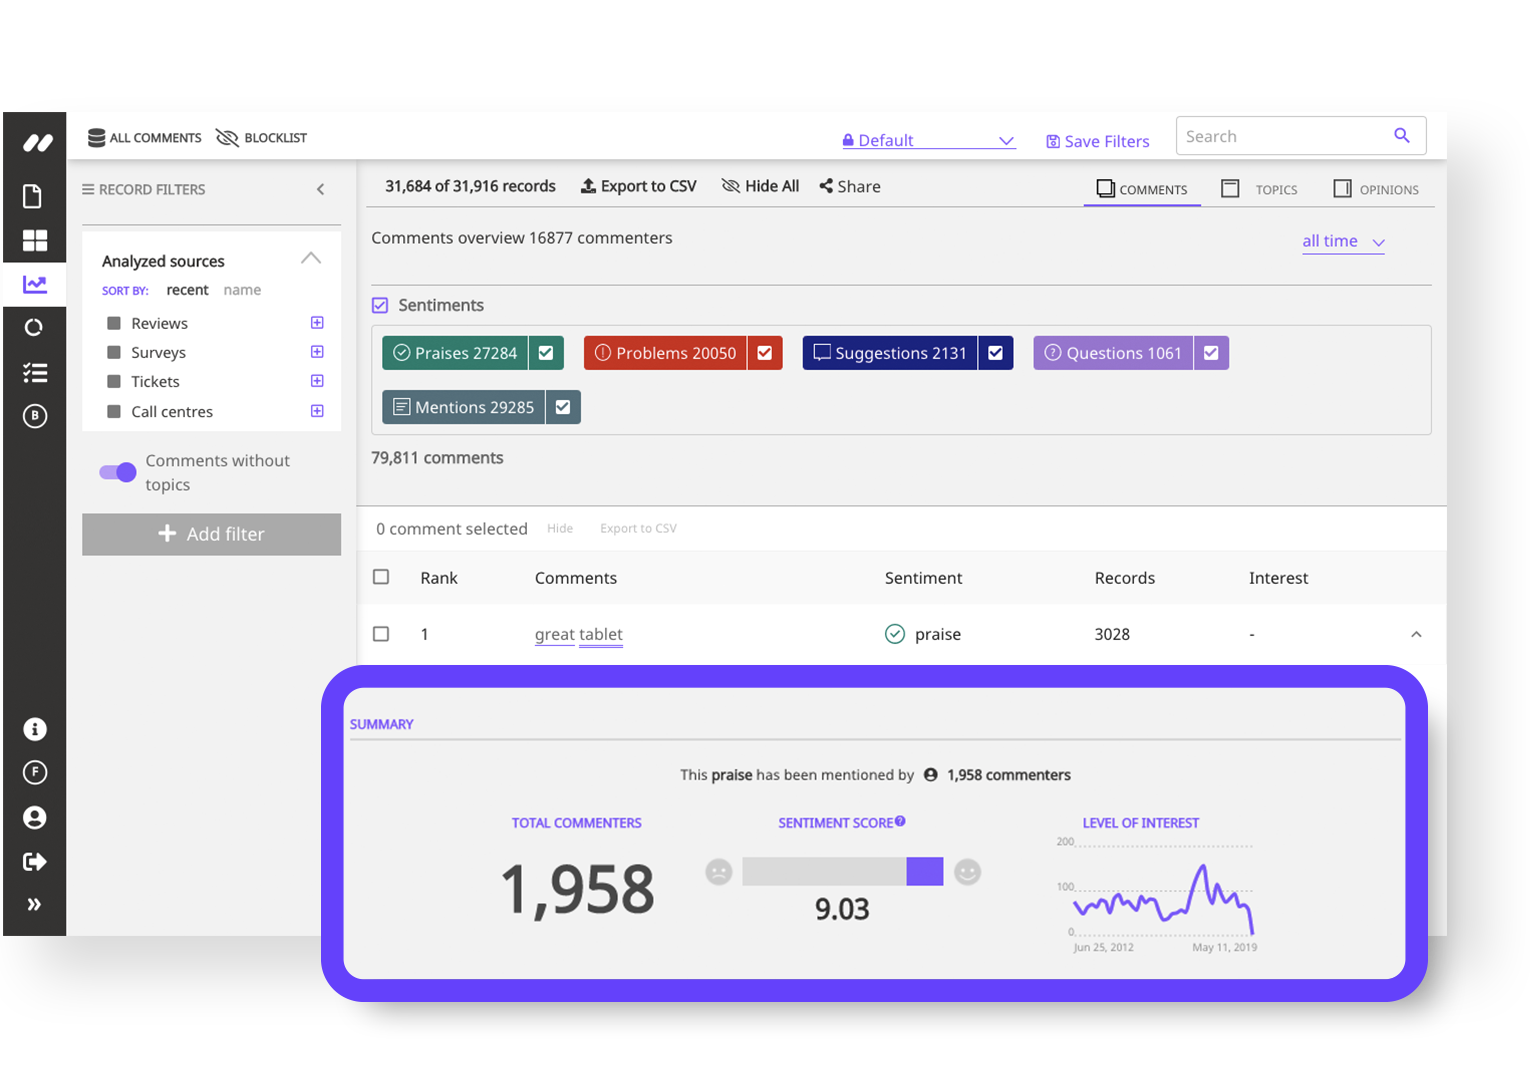
Task: Open the all time date range dropdown
Action: pyautogui.click(x=1341, y=241)
